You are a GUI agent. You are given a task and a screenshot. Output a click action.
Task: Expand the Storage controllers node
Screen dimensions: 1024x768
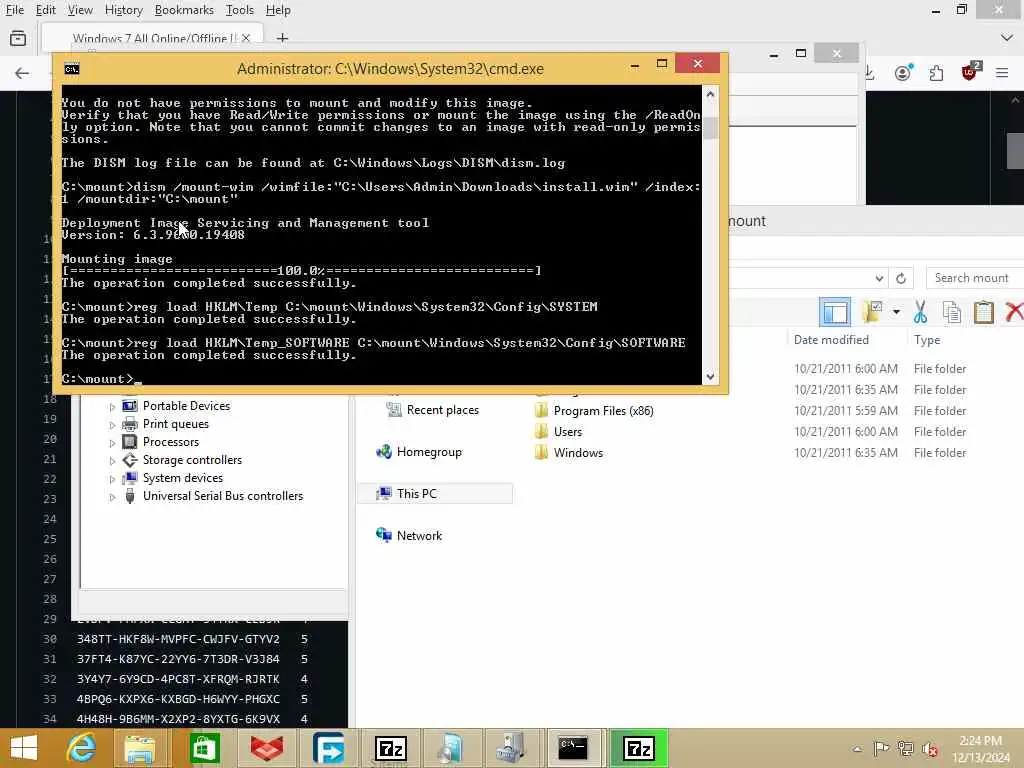112,461
